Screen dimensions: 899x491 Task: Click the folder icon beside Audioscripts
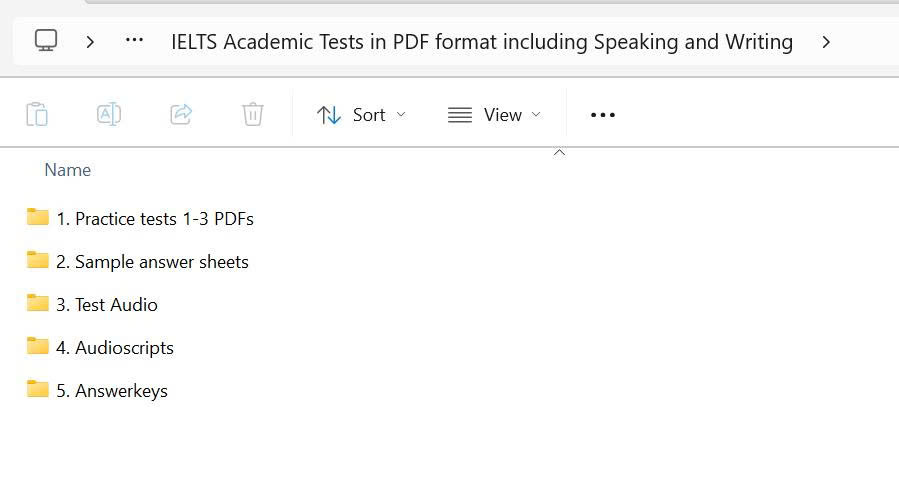[x=38, y=347]
